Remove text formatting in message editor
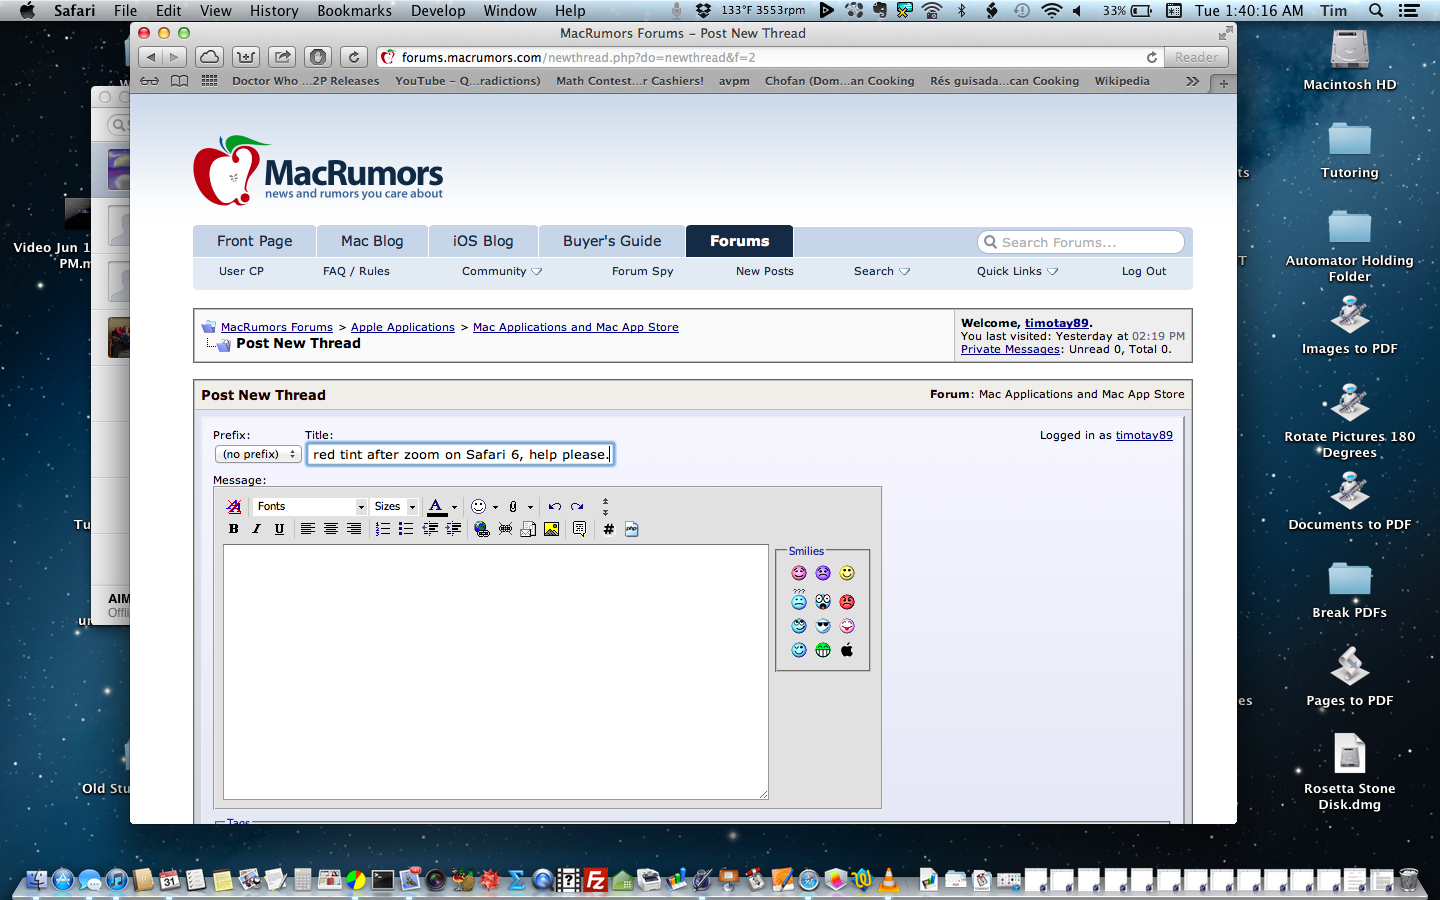The image size is (1440, 900). click(234, 507)
